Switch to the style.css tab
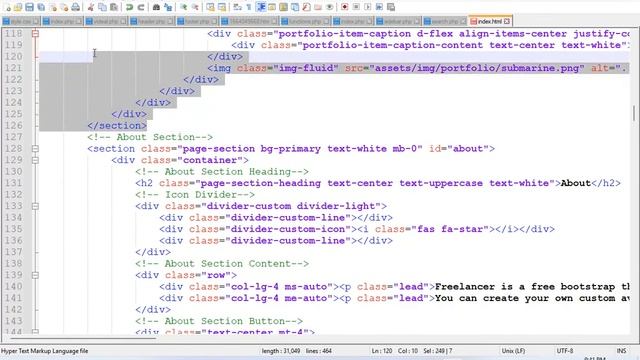The height and width of the screenshot is (360, 640). point(21,21)
